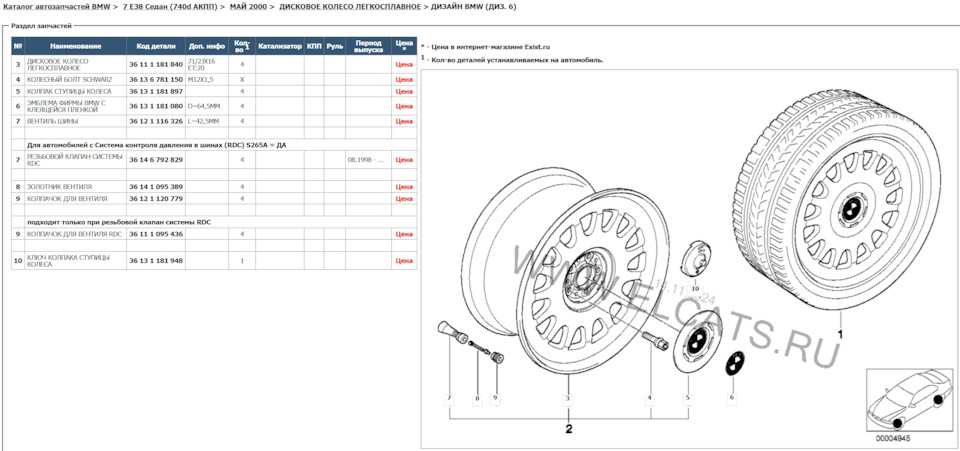
Task: Click callout 5 below the hub cap
Action: tap(688, 398)
